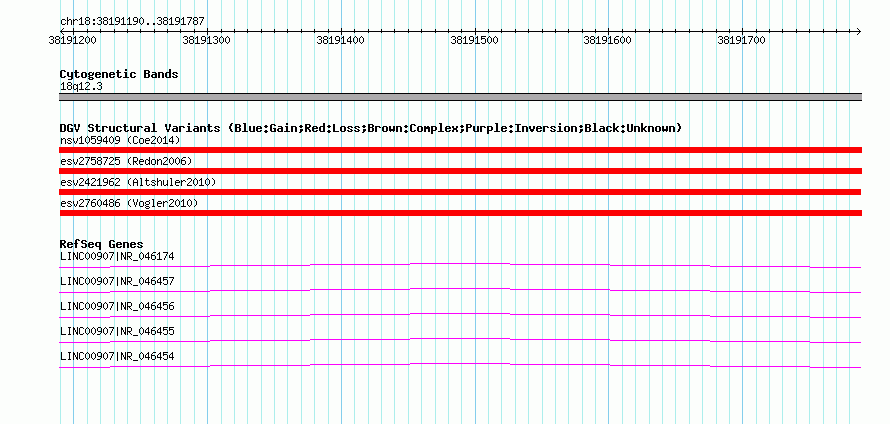Image resolution: width=890 pixels, height=424 pixels.
Task: Open the DGV Structural Variants track heading
Action: click(x=371, y=128)
